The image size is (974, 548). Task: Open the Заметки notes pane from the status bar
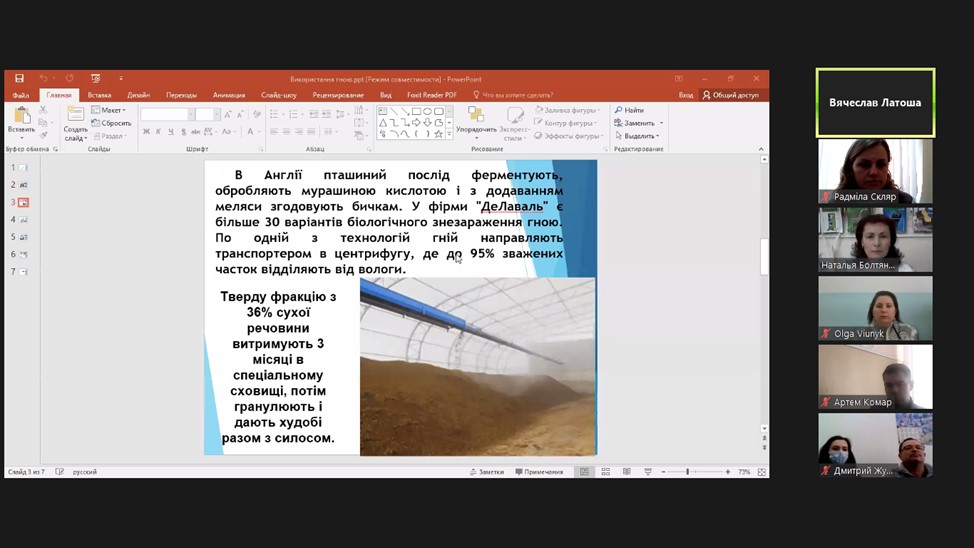click(486, 472)
